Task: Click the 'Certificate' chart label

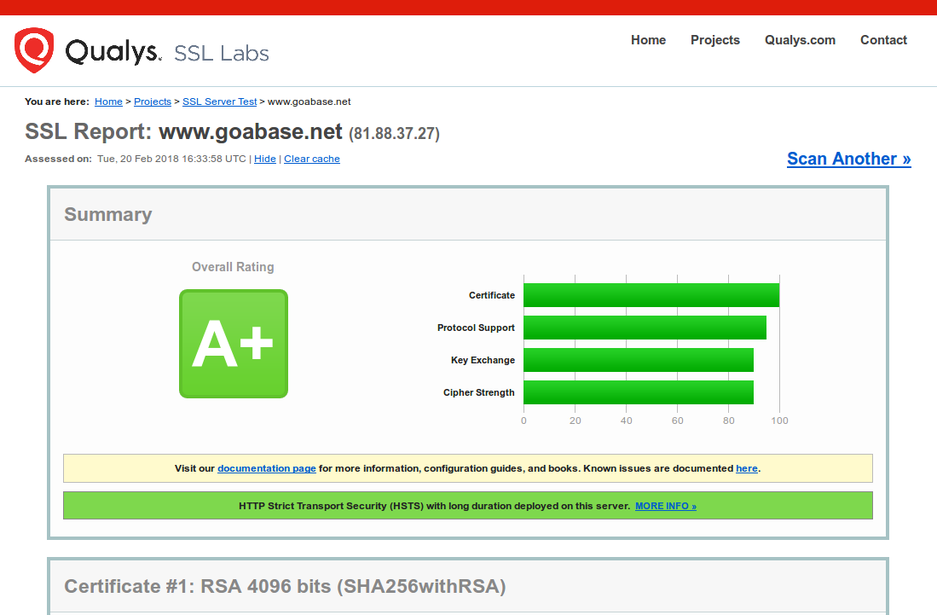Action: [492, 295]
